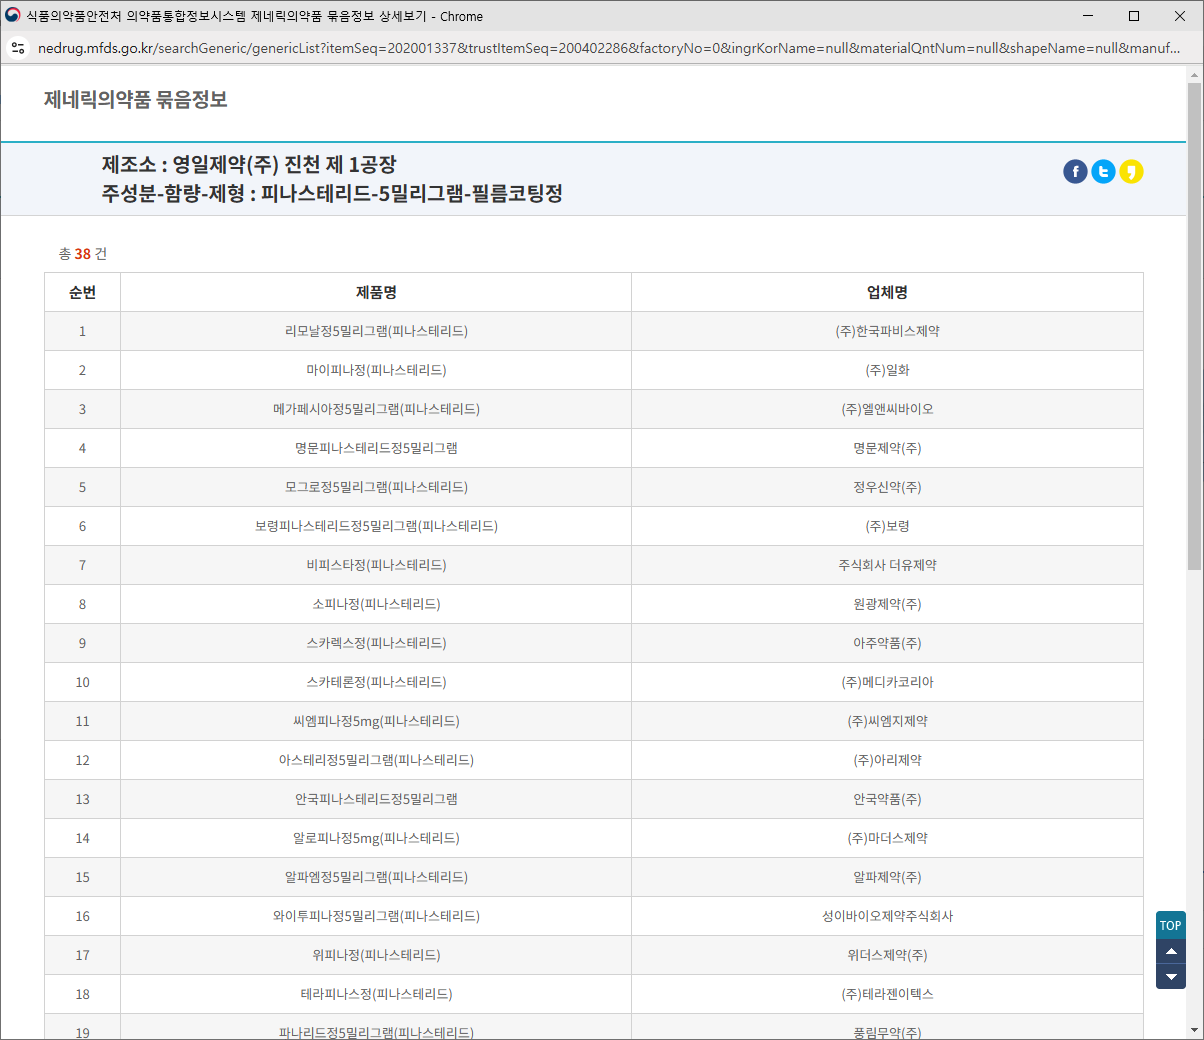Click the Chrome window title favicon
This screenshot has height=1040, width=1204.
point(13,16)
